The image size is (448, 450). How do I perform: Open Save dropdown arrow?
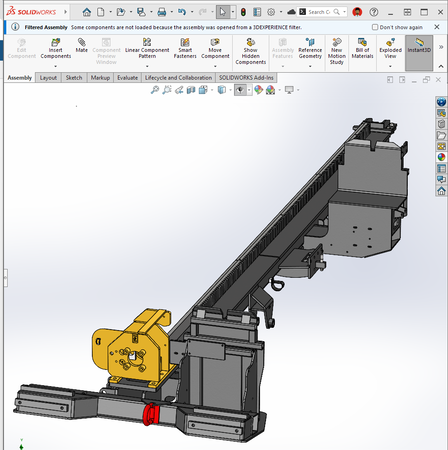point(151,12)
